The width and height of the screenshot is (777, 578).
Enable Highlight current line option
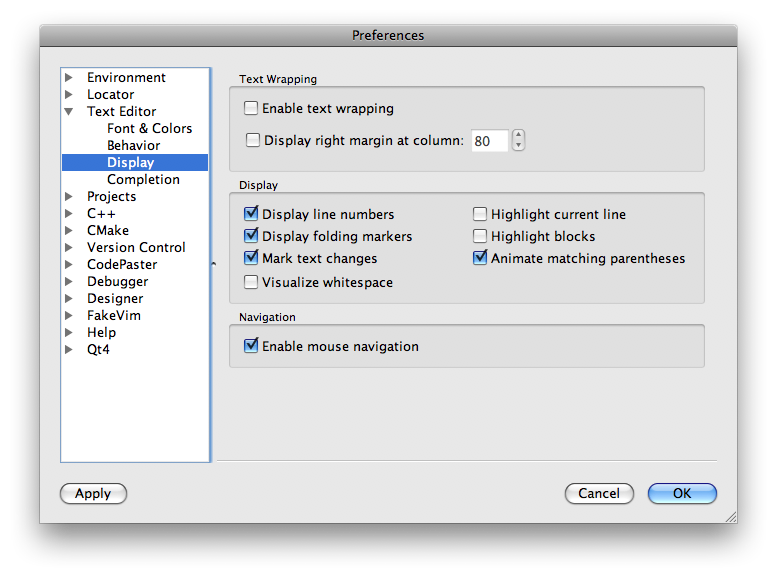tap(480, 214)
